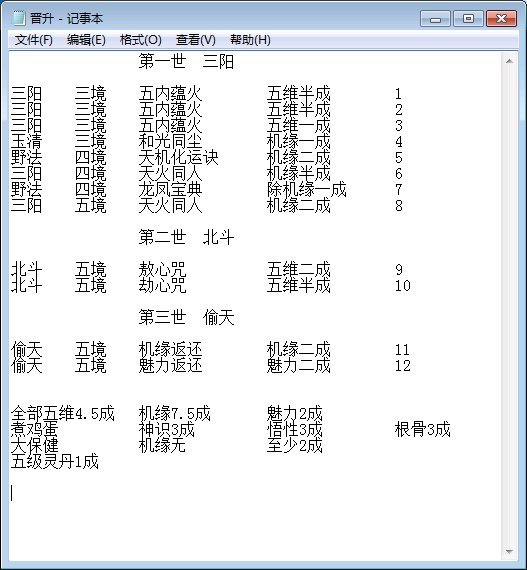Click the heading 第二世 北斗

coord(186,237)
